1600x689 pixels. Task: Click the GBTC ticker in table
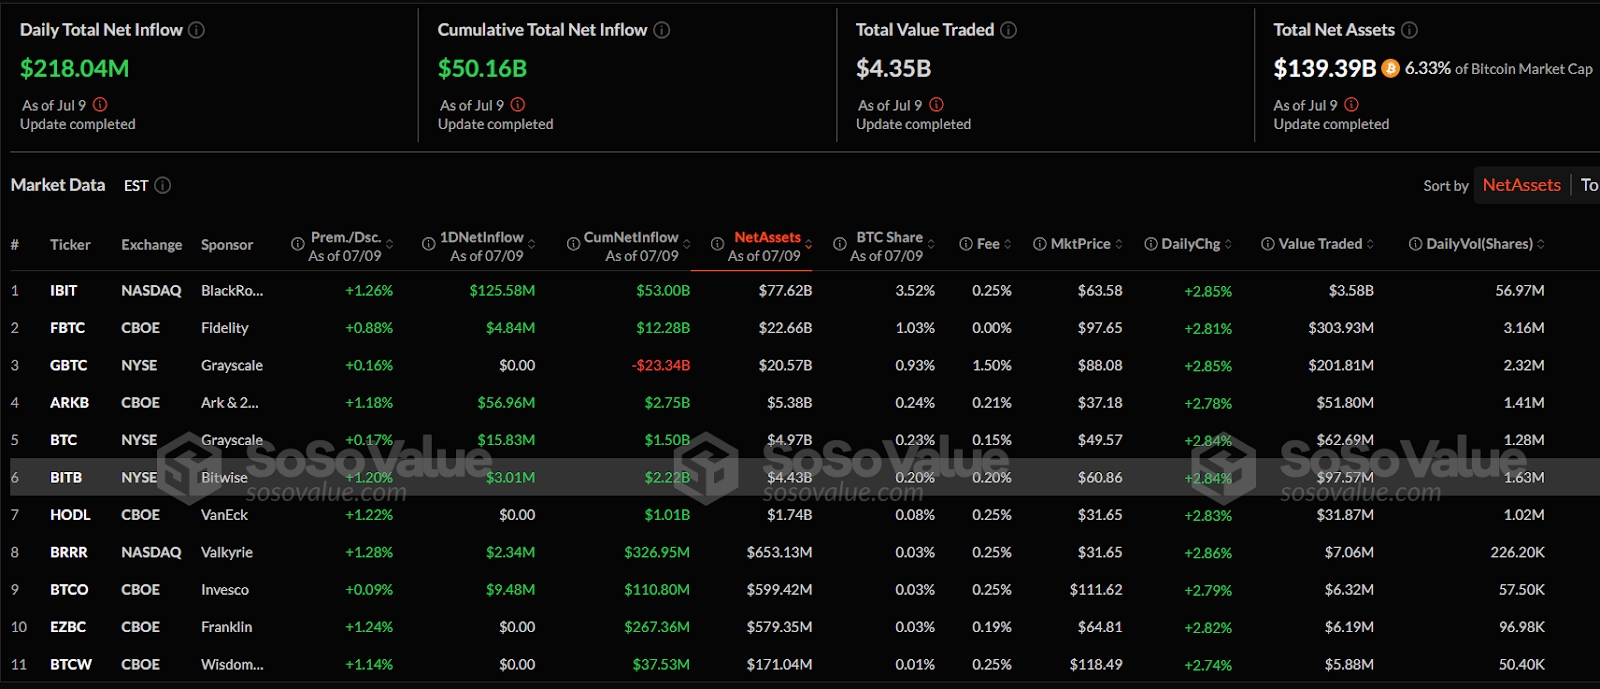coord(69,366)
